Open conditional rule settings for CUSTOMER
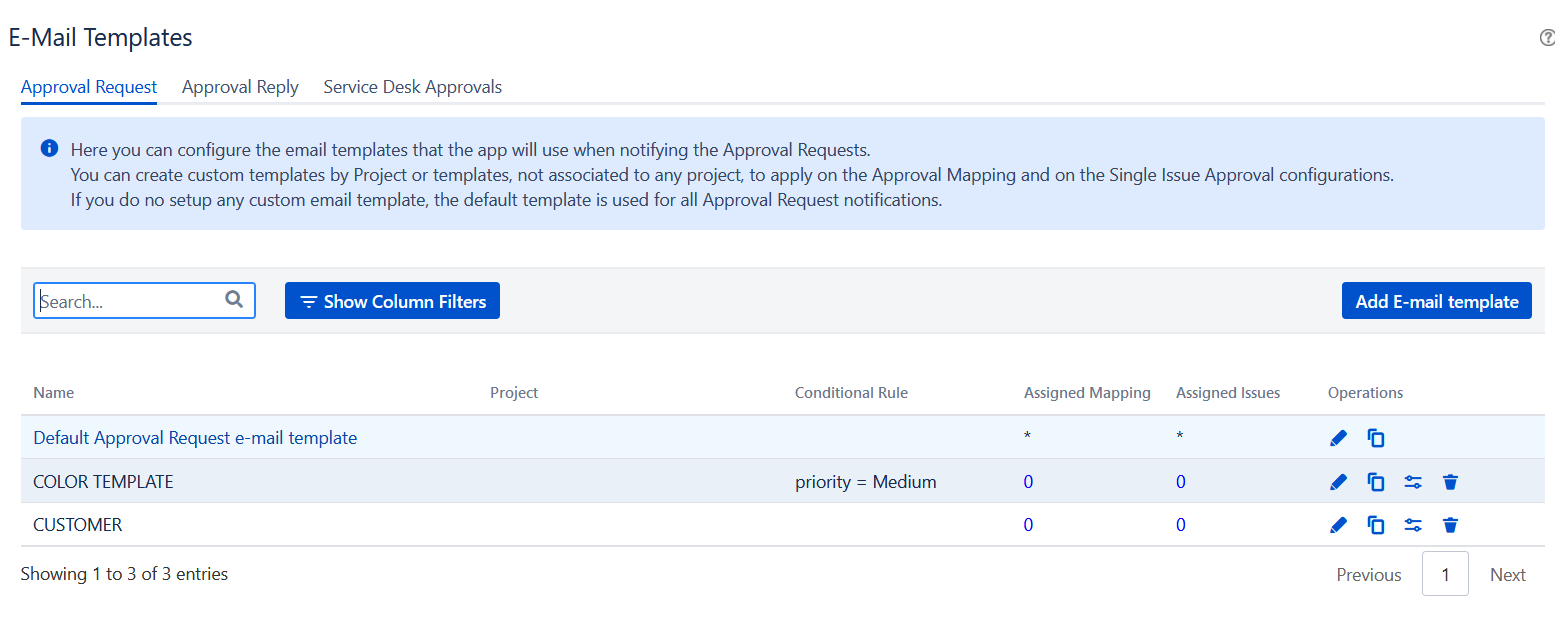Viewport: 1555px width, 627px height. tap(1413, 525)
